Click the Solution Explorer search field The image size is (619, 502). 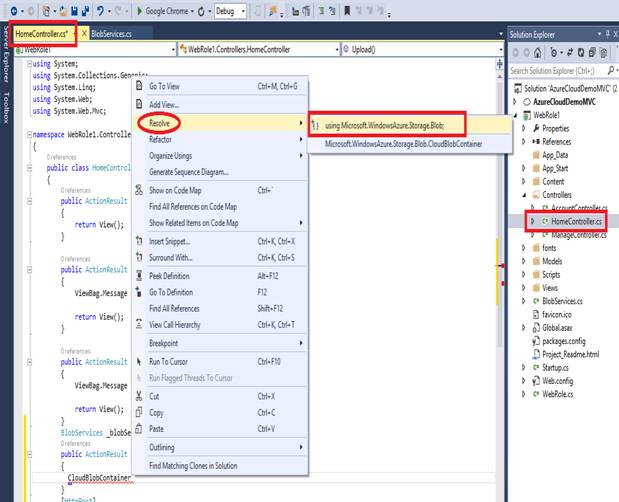(550, 71)
